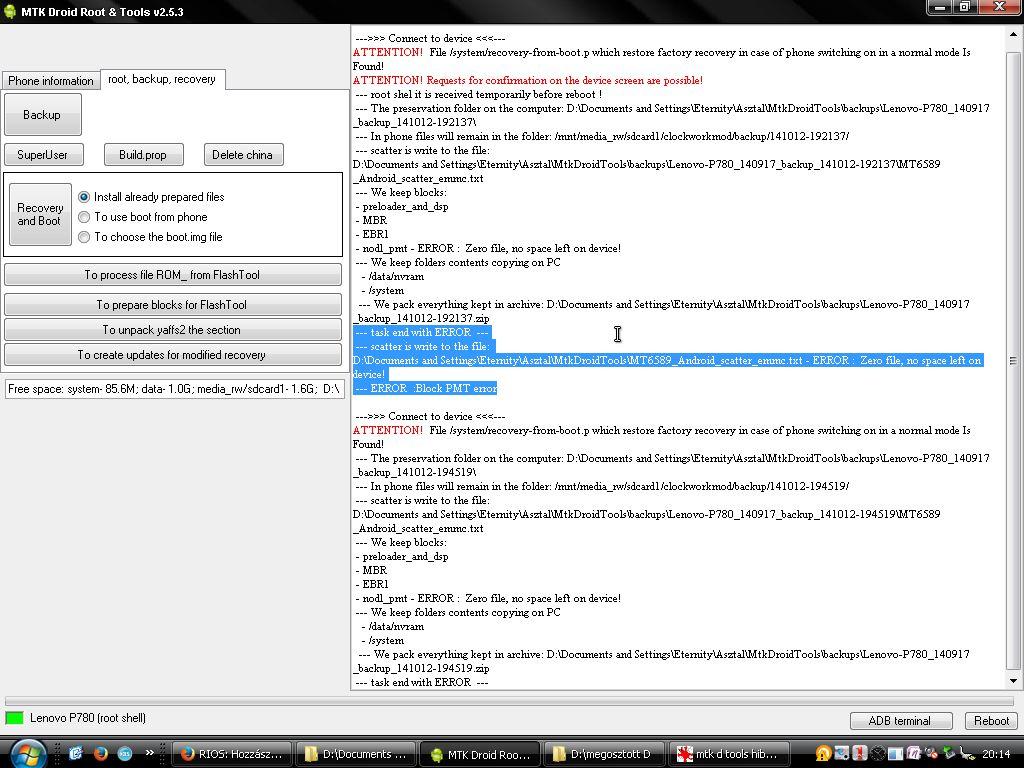Click the progress bar above the status line

coord(511,701)
